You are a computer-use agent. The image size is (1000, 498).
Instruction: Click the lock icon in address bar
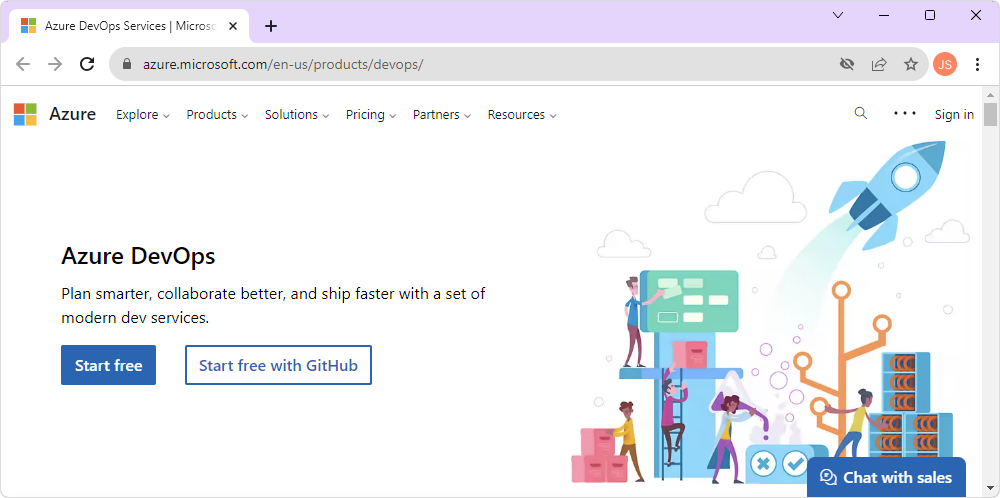tap(126, 64)
